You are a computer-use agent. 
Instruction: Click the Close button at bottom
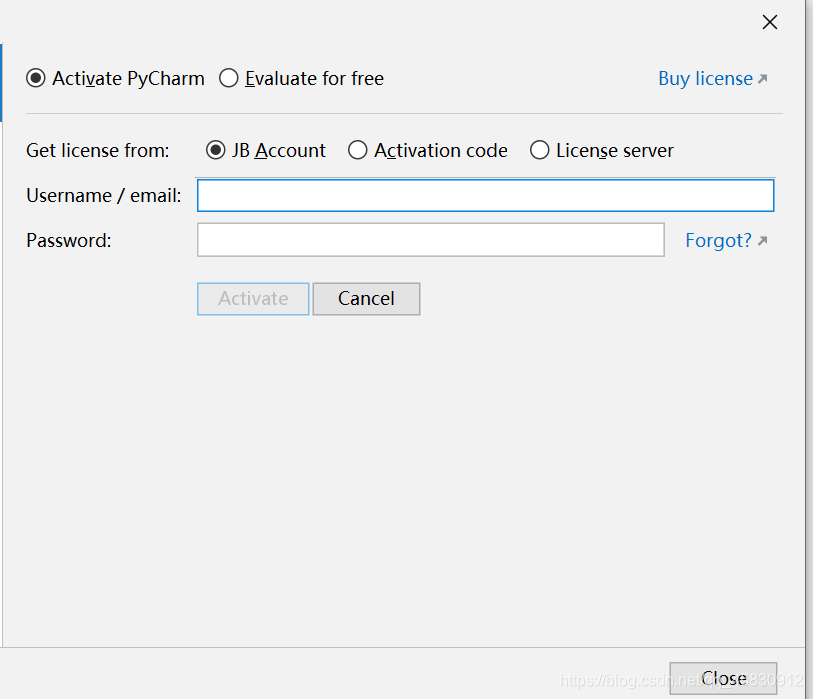coord(723,678)
